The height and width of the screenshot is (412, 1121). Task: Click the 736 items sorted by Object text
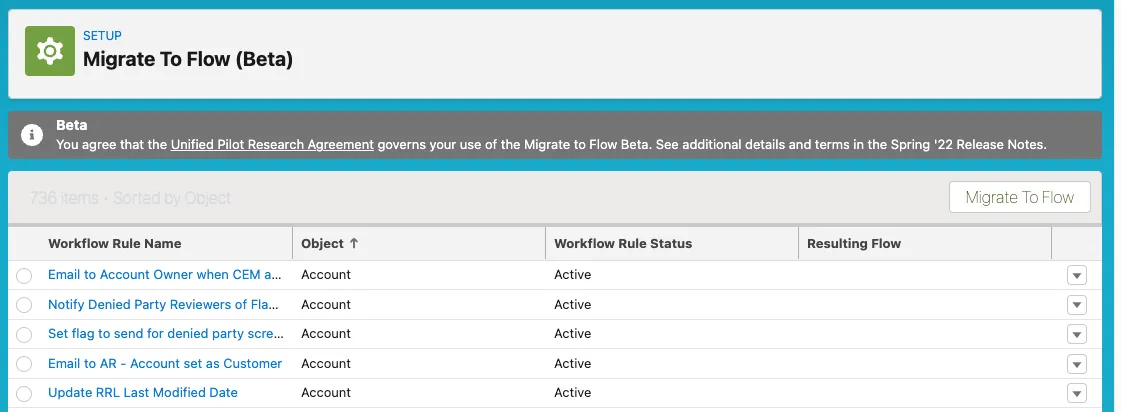click(130, 198)
